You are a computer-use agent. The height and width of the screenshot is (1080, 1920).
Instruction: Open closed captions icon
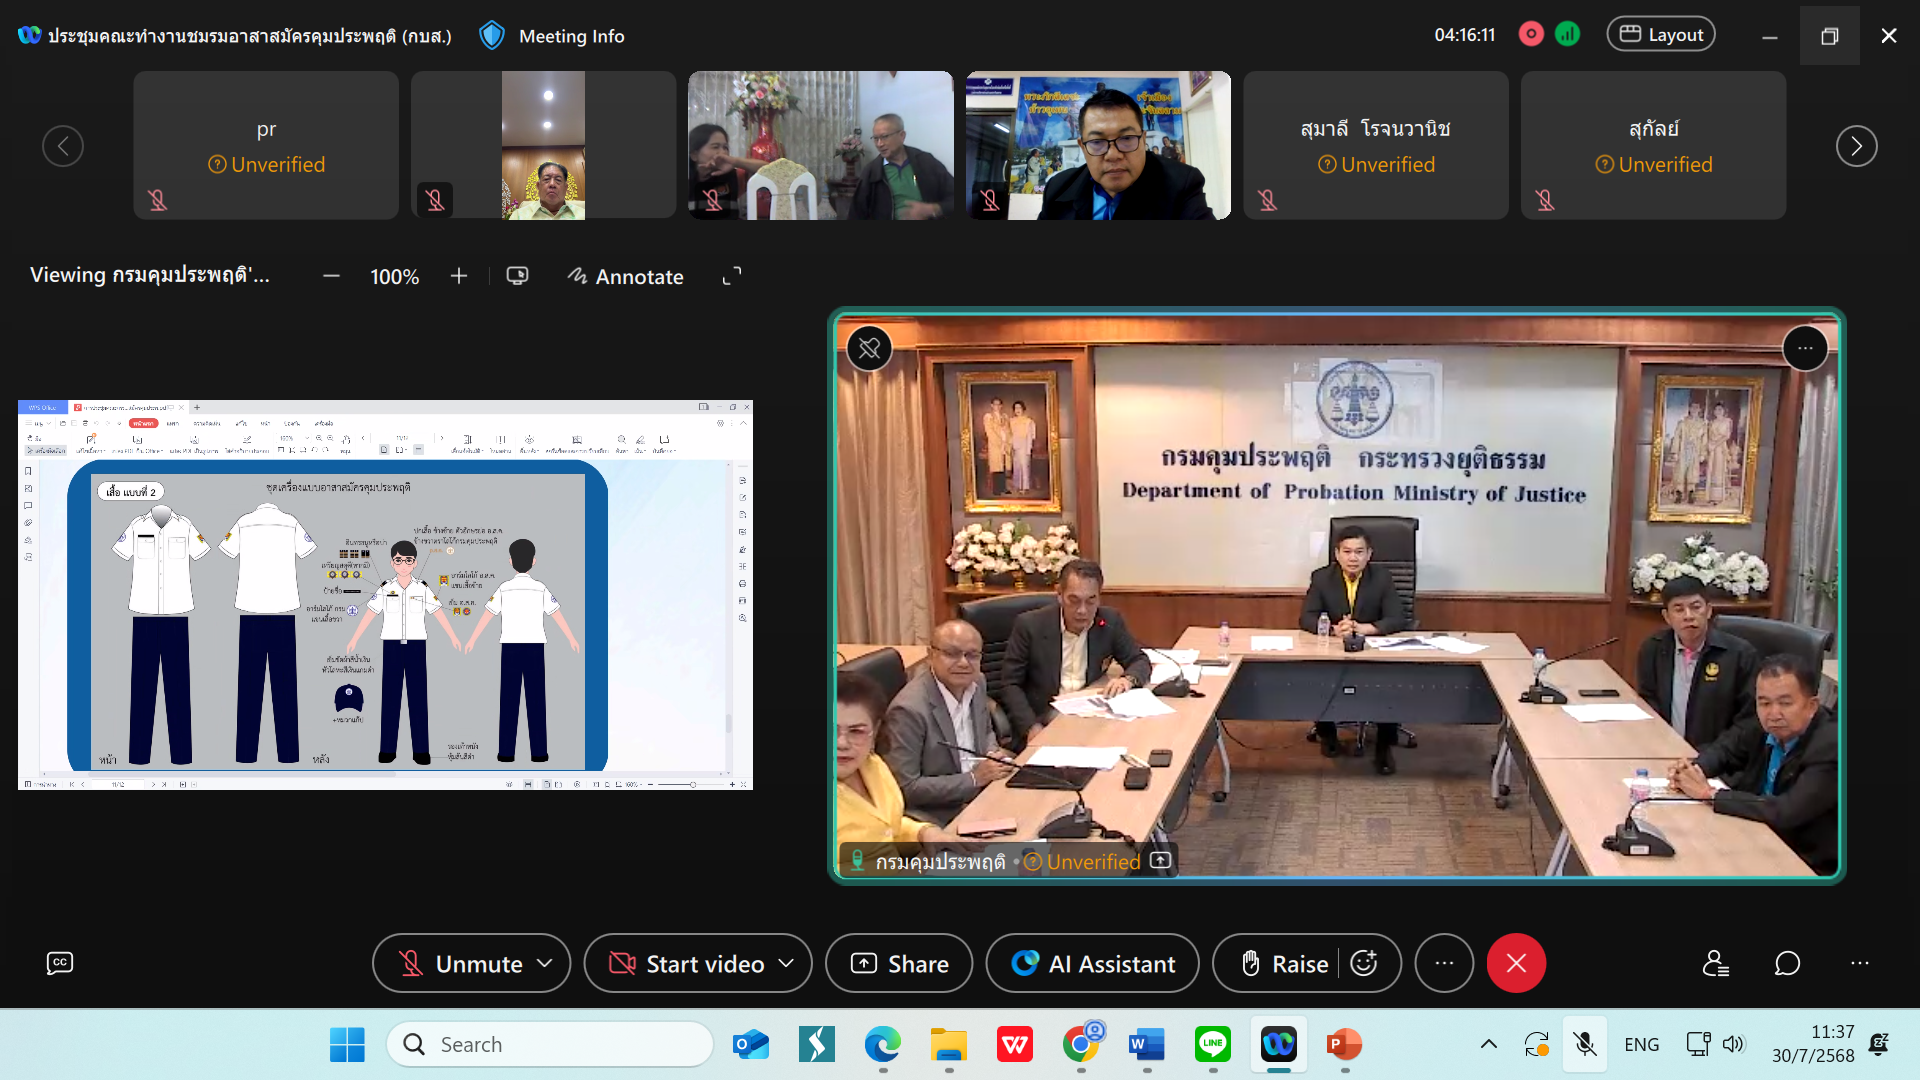[x=60, y=963]
